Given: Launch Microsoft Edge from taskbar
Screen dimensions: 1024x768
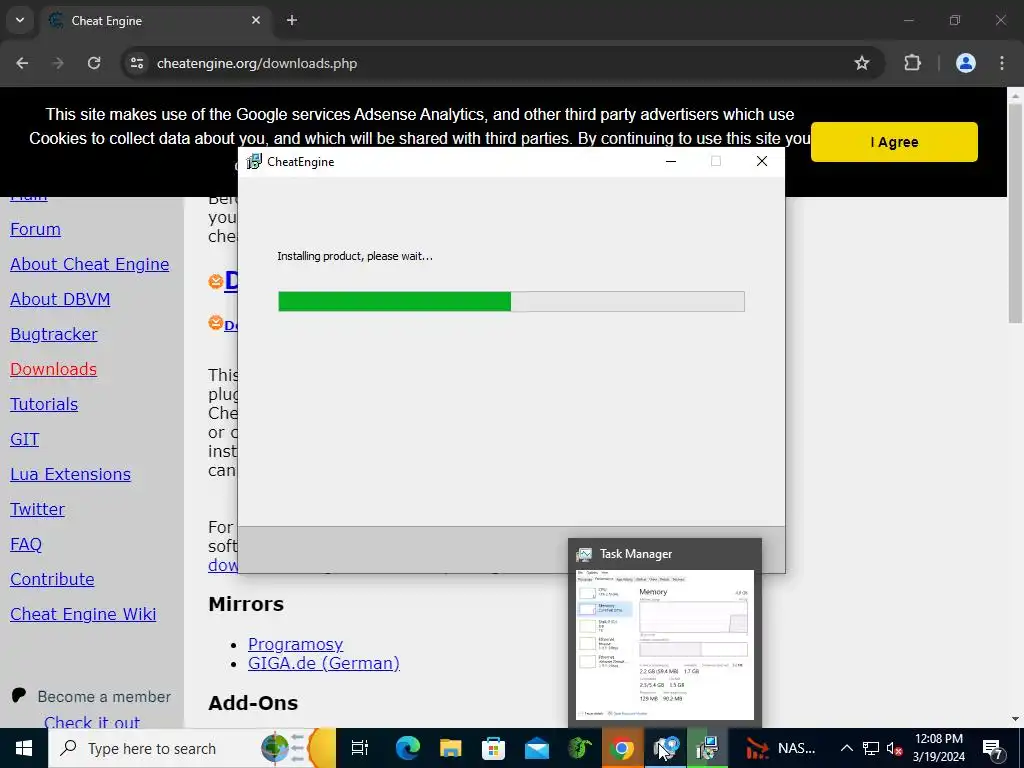Looking at the screenshot, I should (408, 748).
